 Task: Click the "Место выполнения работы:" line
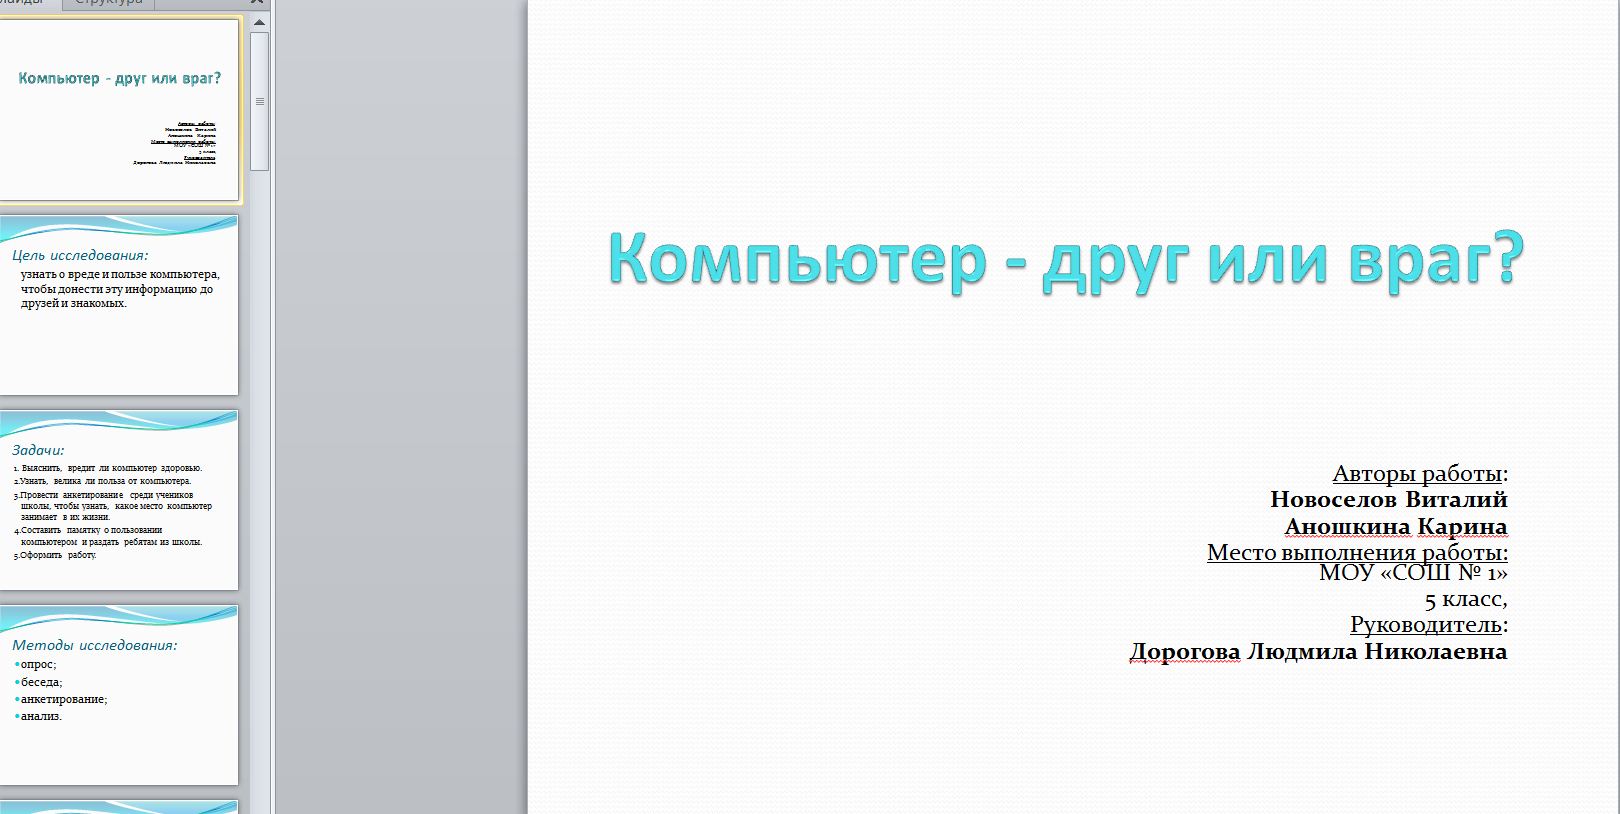1357,552
